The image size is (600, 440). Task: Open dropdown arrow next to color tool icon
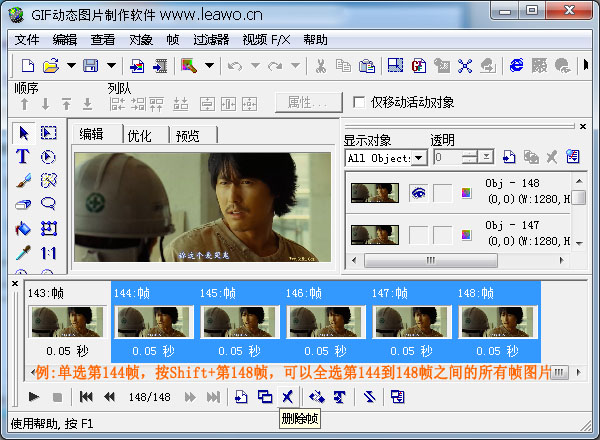209,65
